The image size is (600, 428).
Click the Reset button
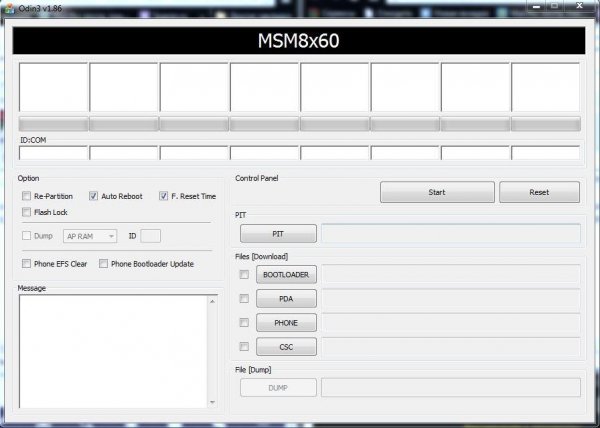point(539,192)
